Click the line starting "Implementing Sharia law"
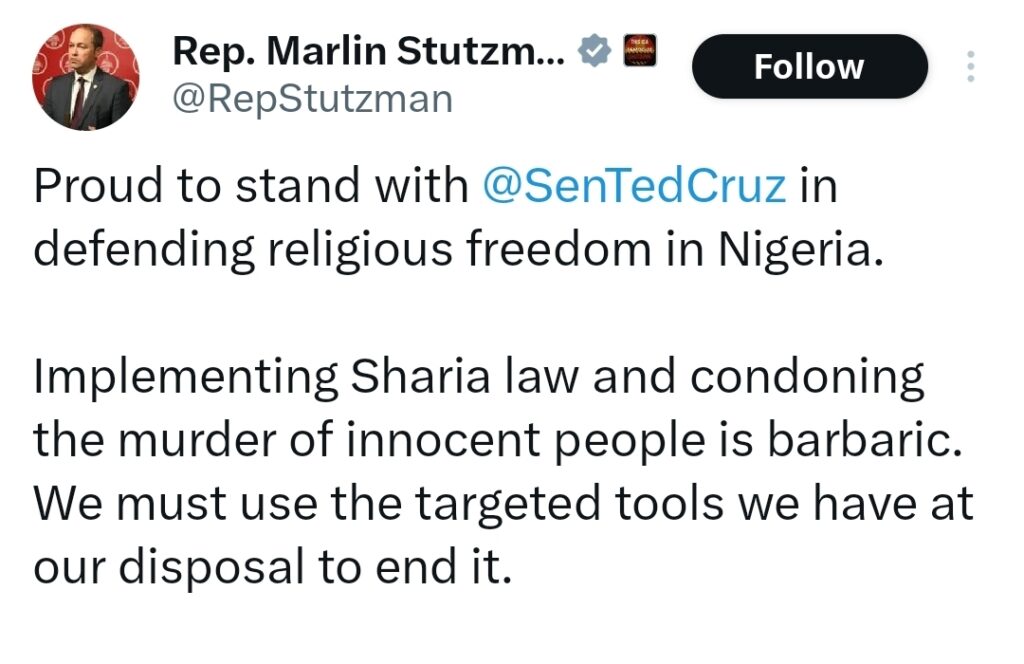This screenshot has width=1024, height=664. 479,377
